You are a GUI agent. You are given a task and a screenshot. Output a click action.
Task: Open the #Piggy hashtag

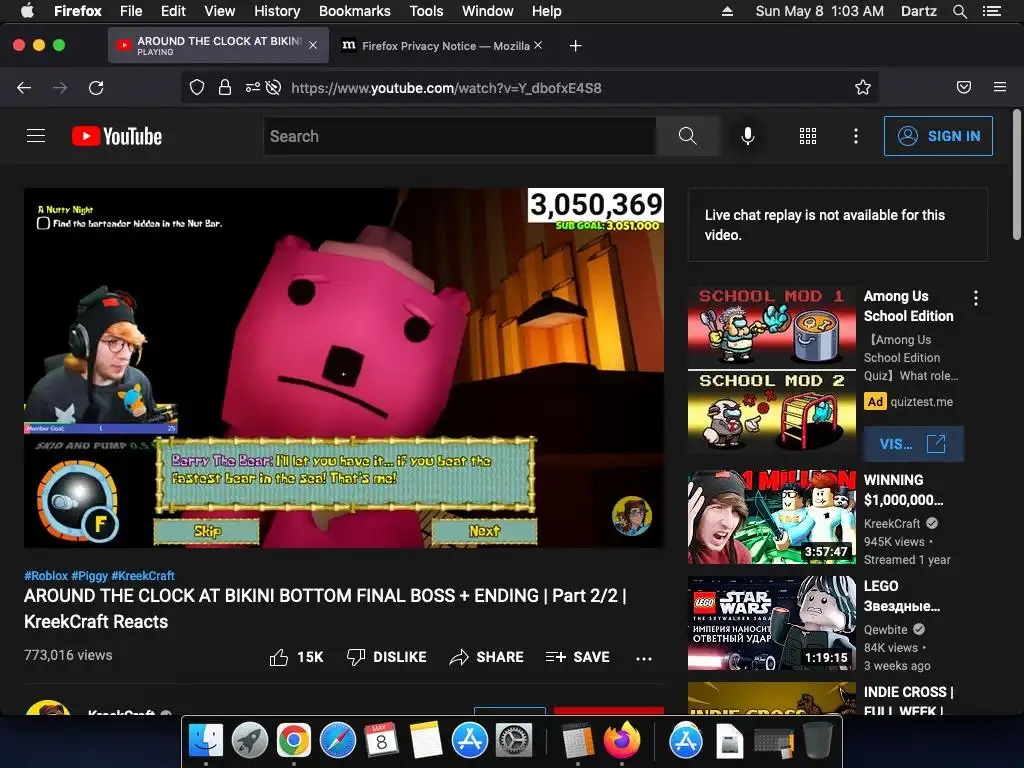pyautogui.click(x=89, y=575)
